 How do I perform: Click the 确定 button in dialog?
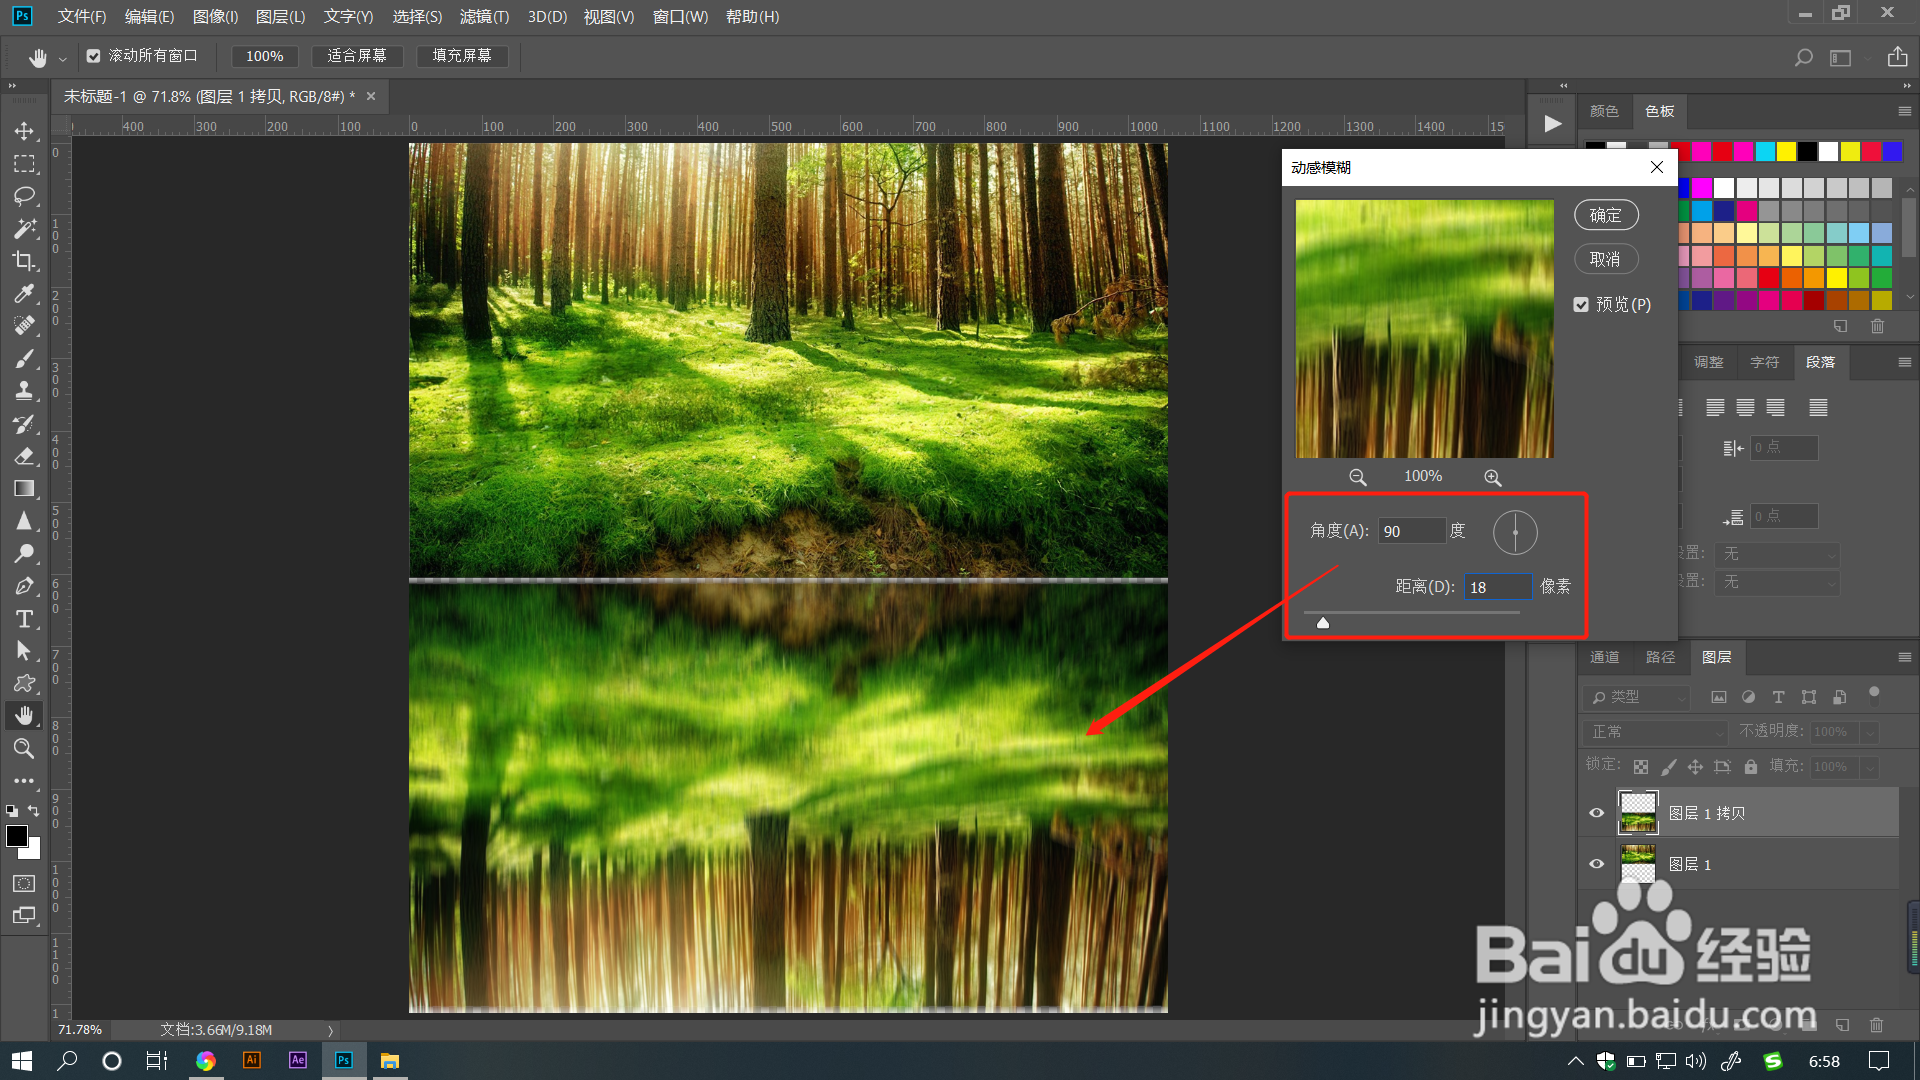[1605, 215]
